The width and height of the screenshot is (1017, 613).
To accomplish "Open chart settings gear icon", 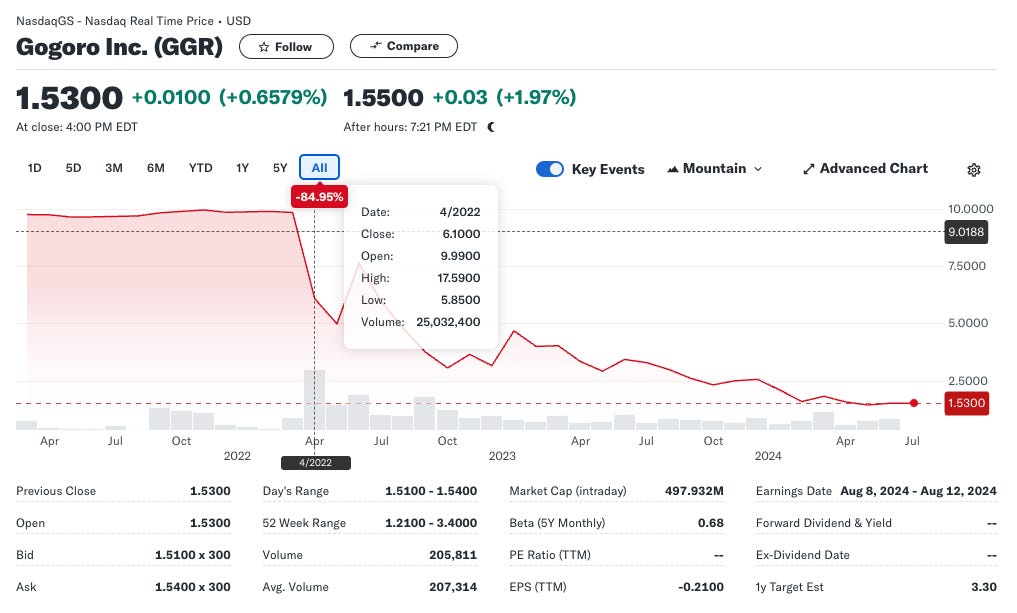I will (974, 169).
